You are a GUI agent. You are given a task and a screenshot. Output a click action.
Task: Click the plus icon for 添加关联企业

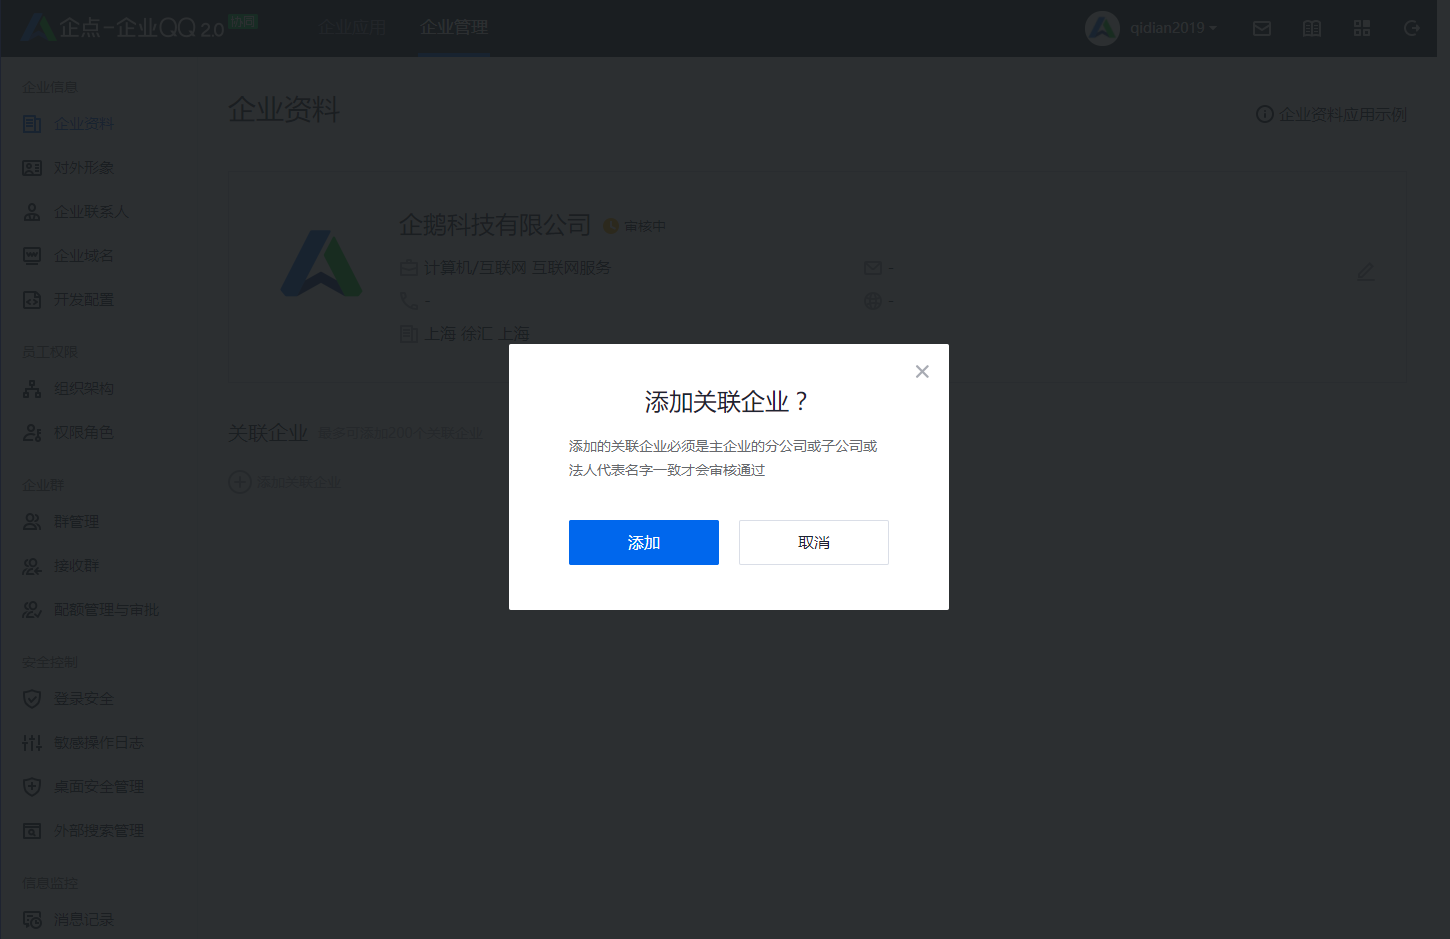coord(240,482)
